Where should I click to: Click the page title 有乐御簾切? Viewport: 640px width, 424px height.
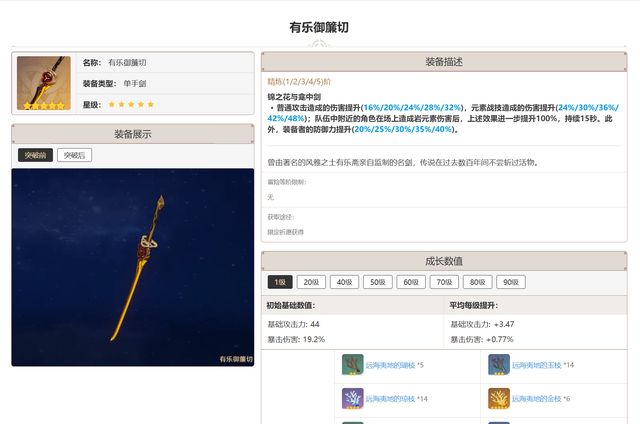click(x=319, y=27)
